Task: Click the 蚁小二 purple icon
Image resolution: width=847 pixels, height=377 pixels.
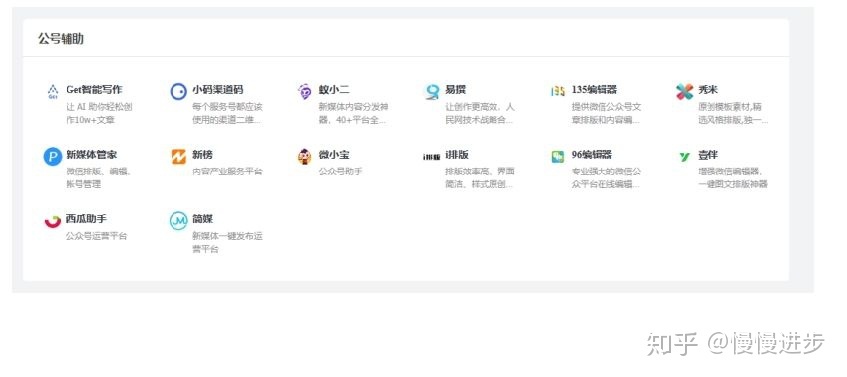Action: pyautogui.click(x=305, y=91)
